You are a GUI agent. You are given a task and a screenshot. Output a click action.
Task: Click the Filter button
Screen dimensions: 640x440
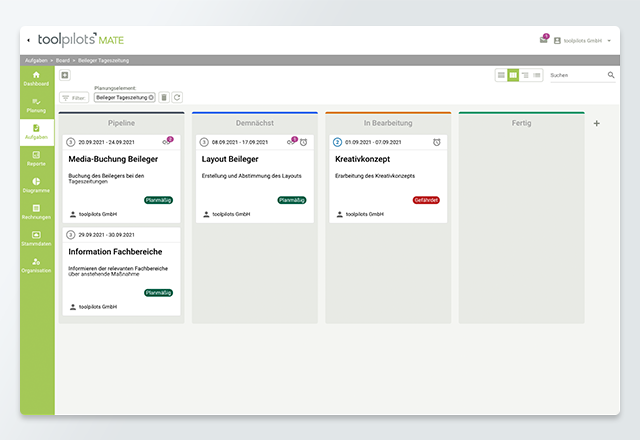[x=73, y=98]
